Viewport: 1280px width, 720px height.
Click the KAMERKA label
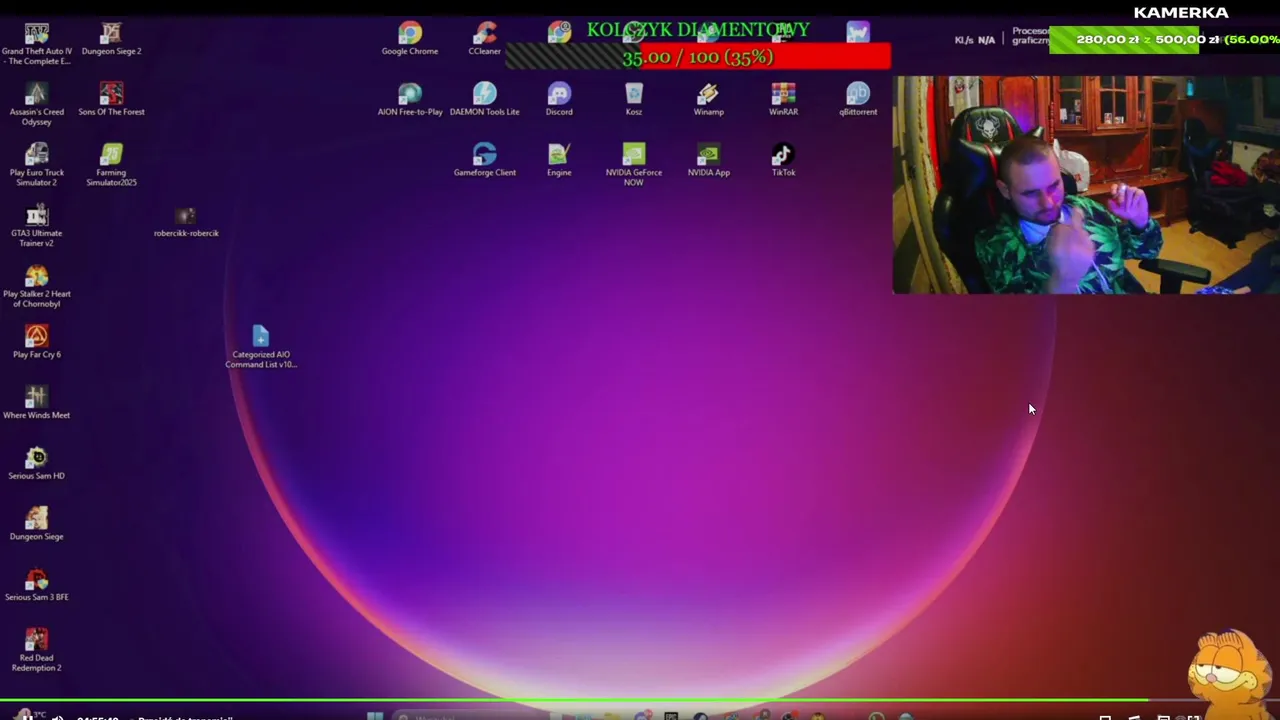pos(1181,12)
